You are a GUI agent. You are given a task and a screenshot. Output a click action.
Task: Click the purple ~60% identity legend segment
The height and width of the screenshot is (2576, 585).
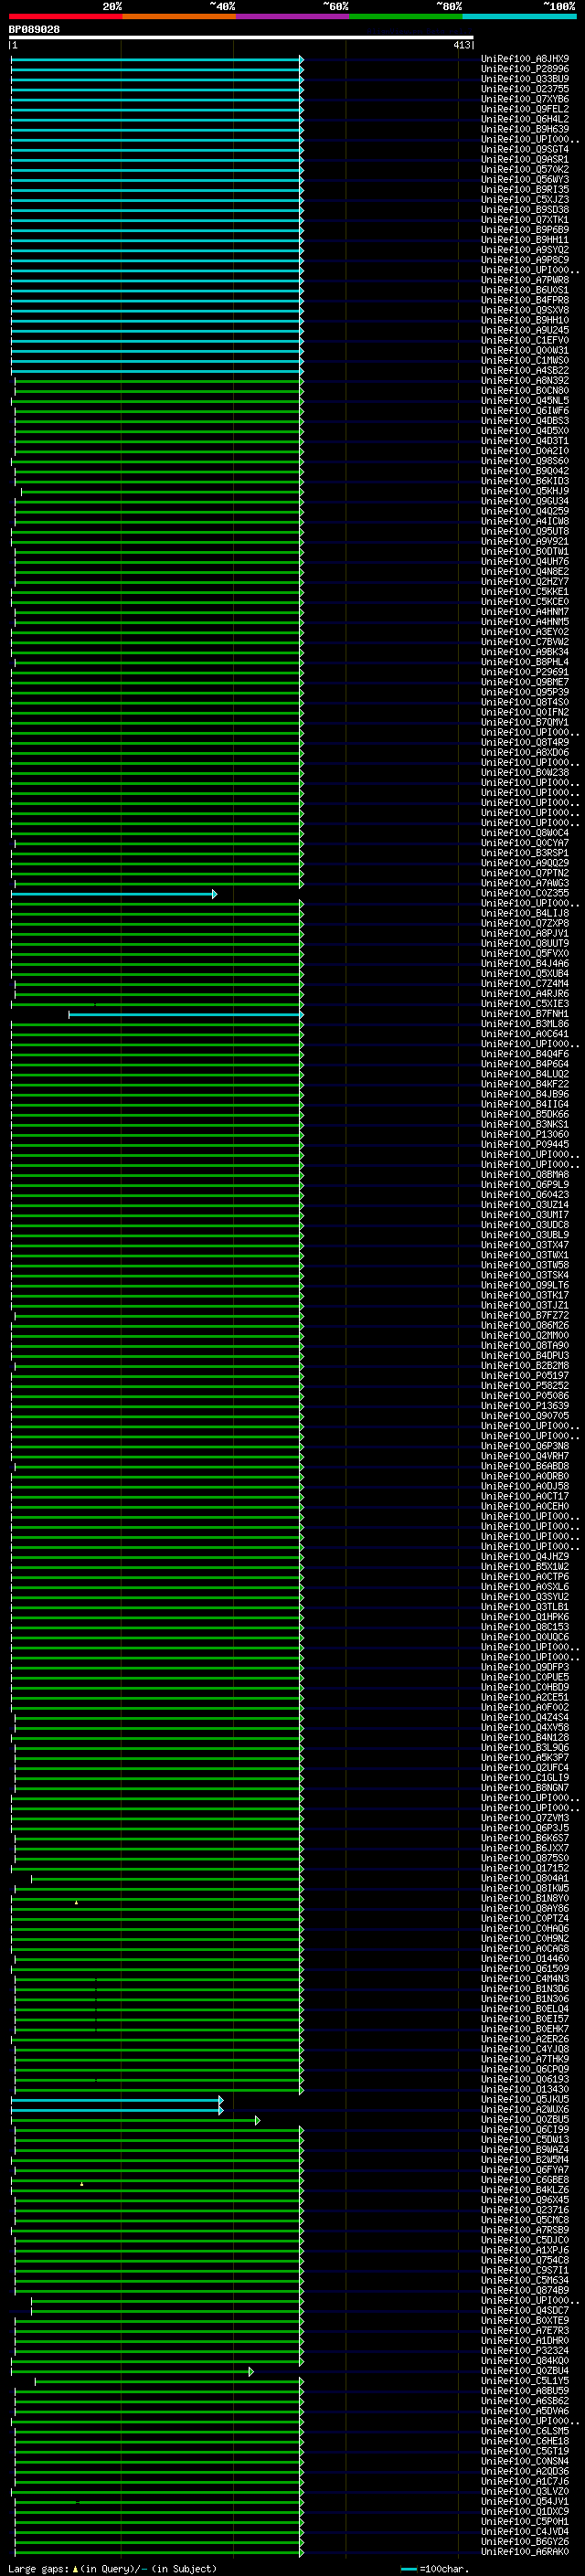click(292, 16)
